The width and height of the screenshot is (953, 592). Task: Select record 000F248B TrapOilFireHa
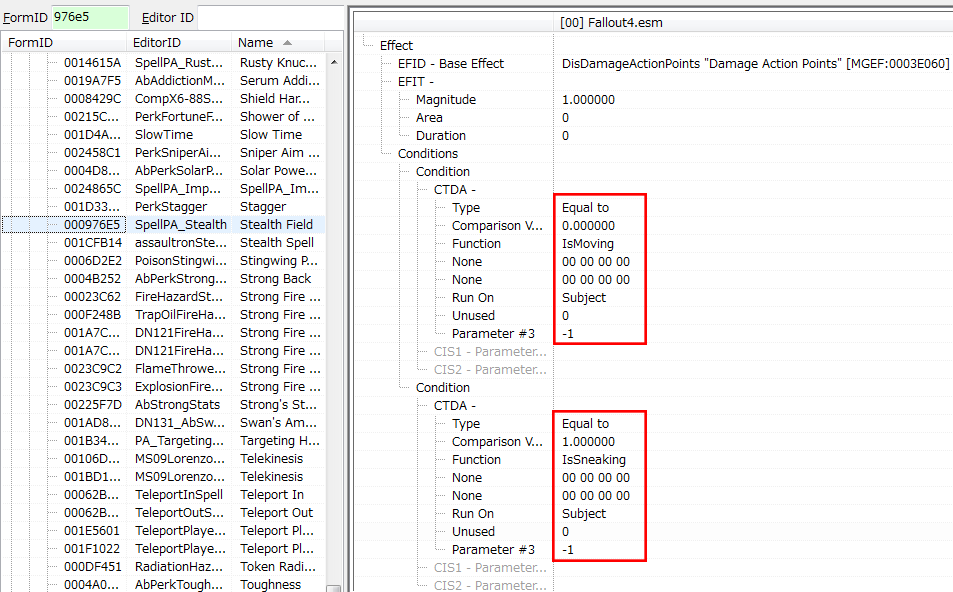pyautogui.click(x=163, y=314)
